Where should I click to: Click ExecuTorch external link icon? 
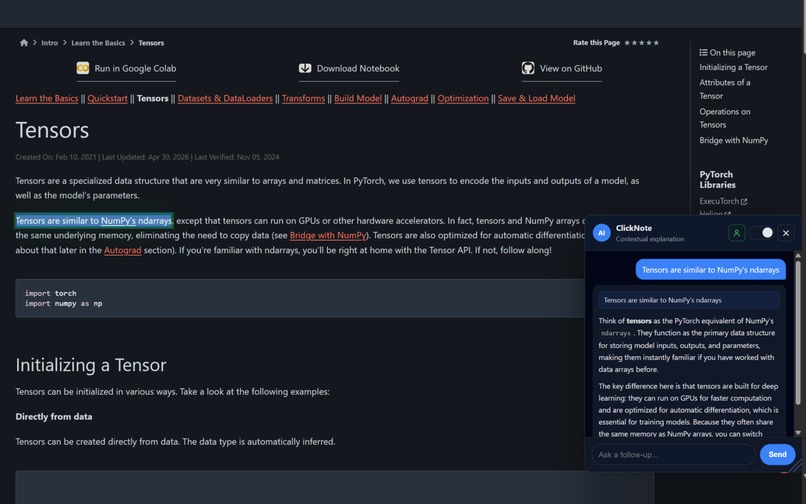click(744, 202)
